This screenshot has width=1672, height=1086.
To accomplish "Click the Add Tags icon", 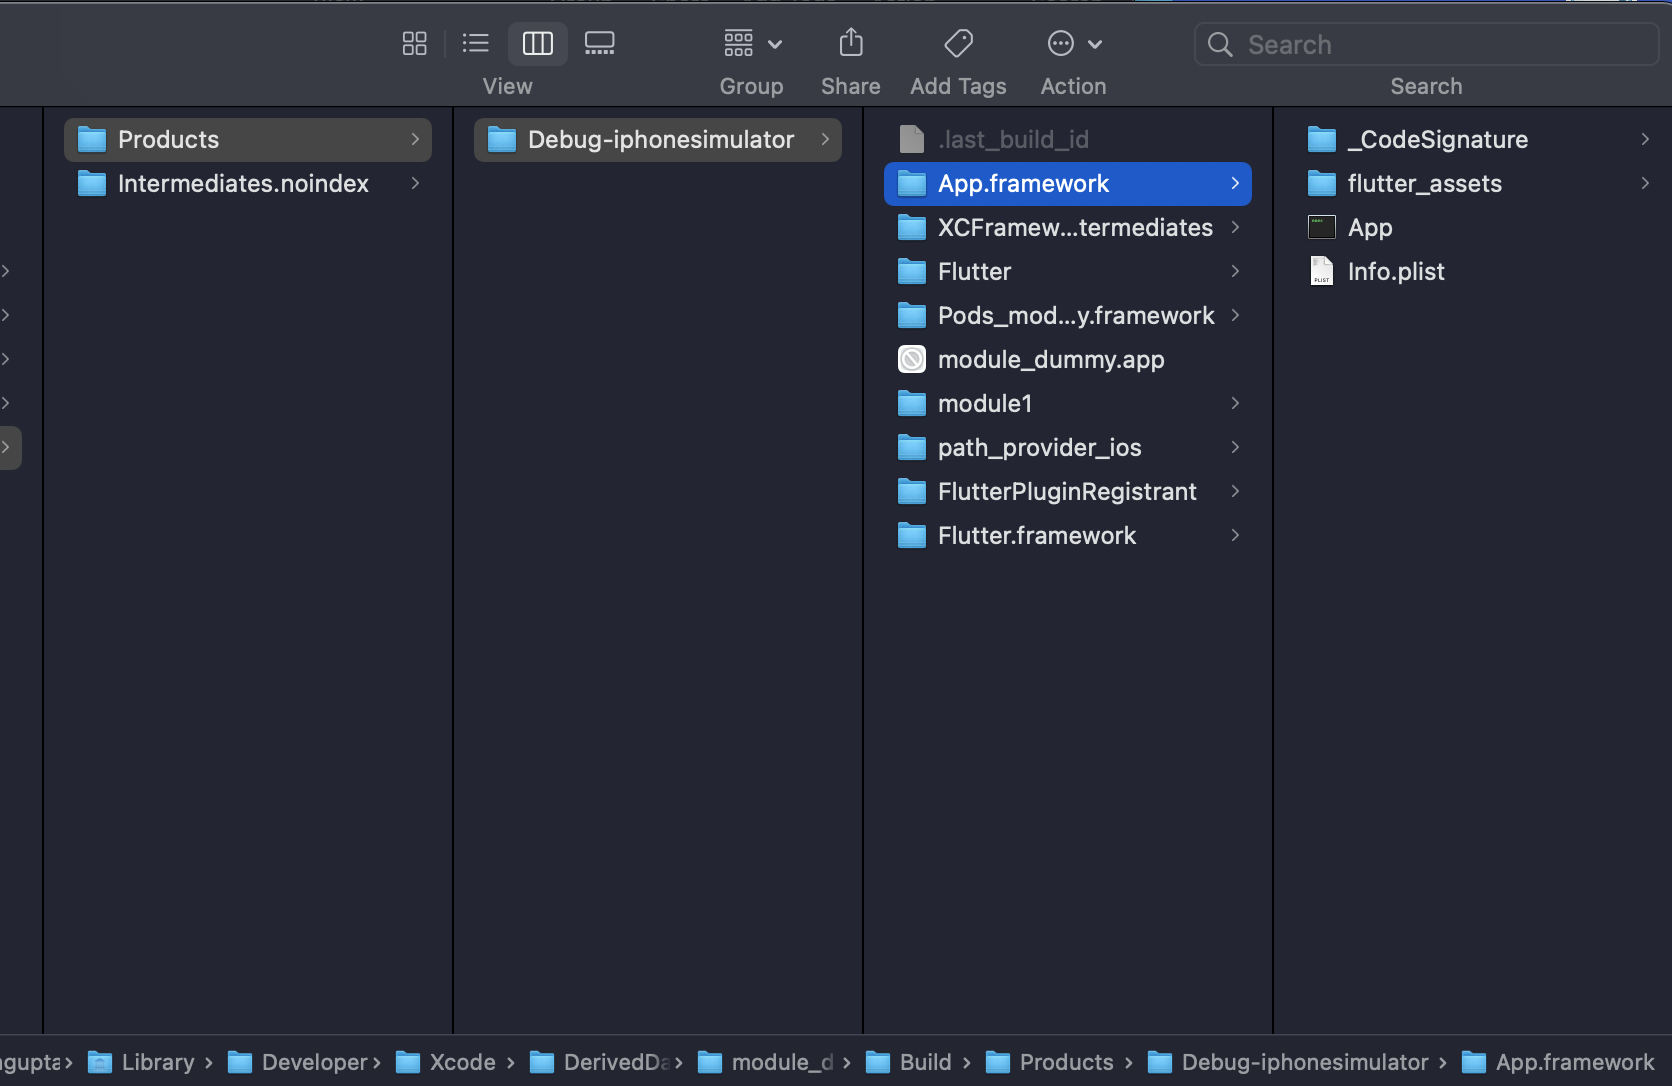I will click(957, 43).
